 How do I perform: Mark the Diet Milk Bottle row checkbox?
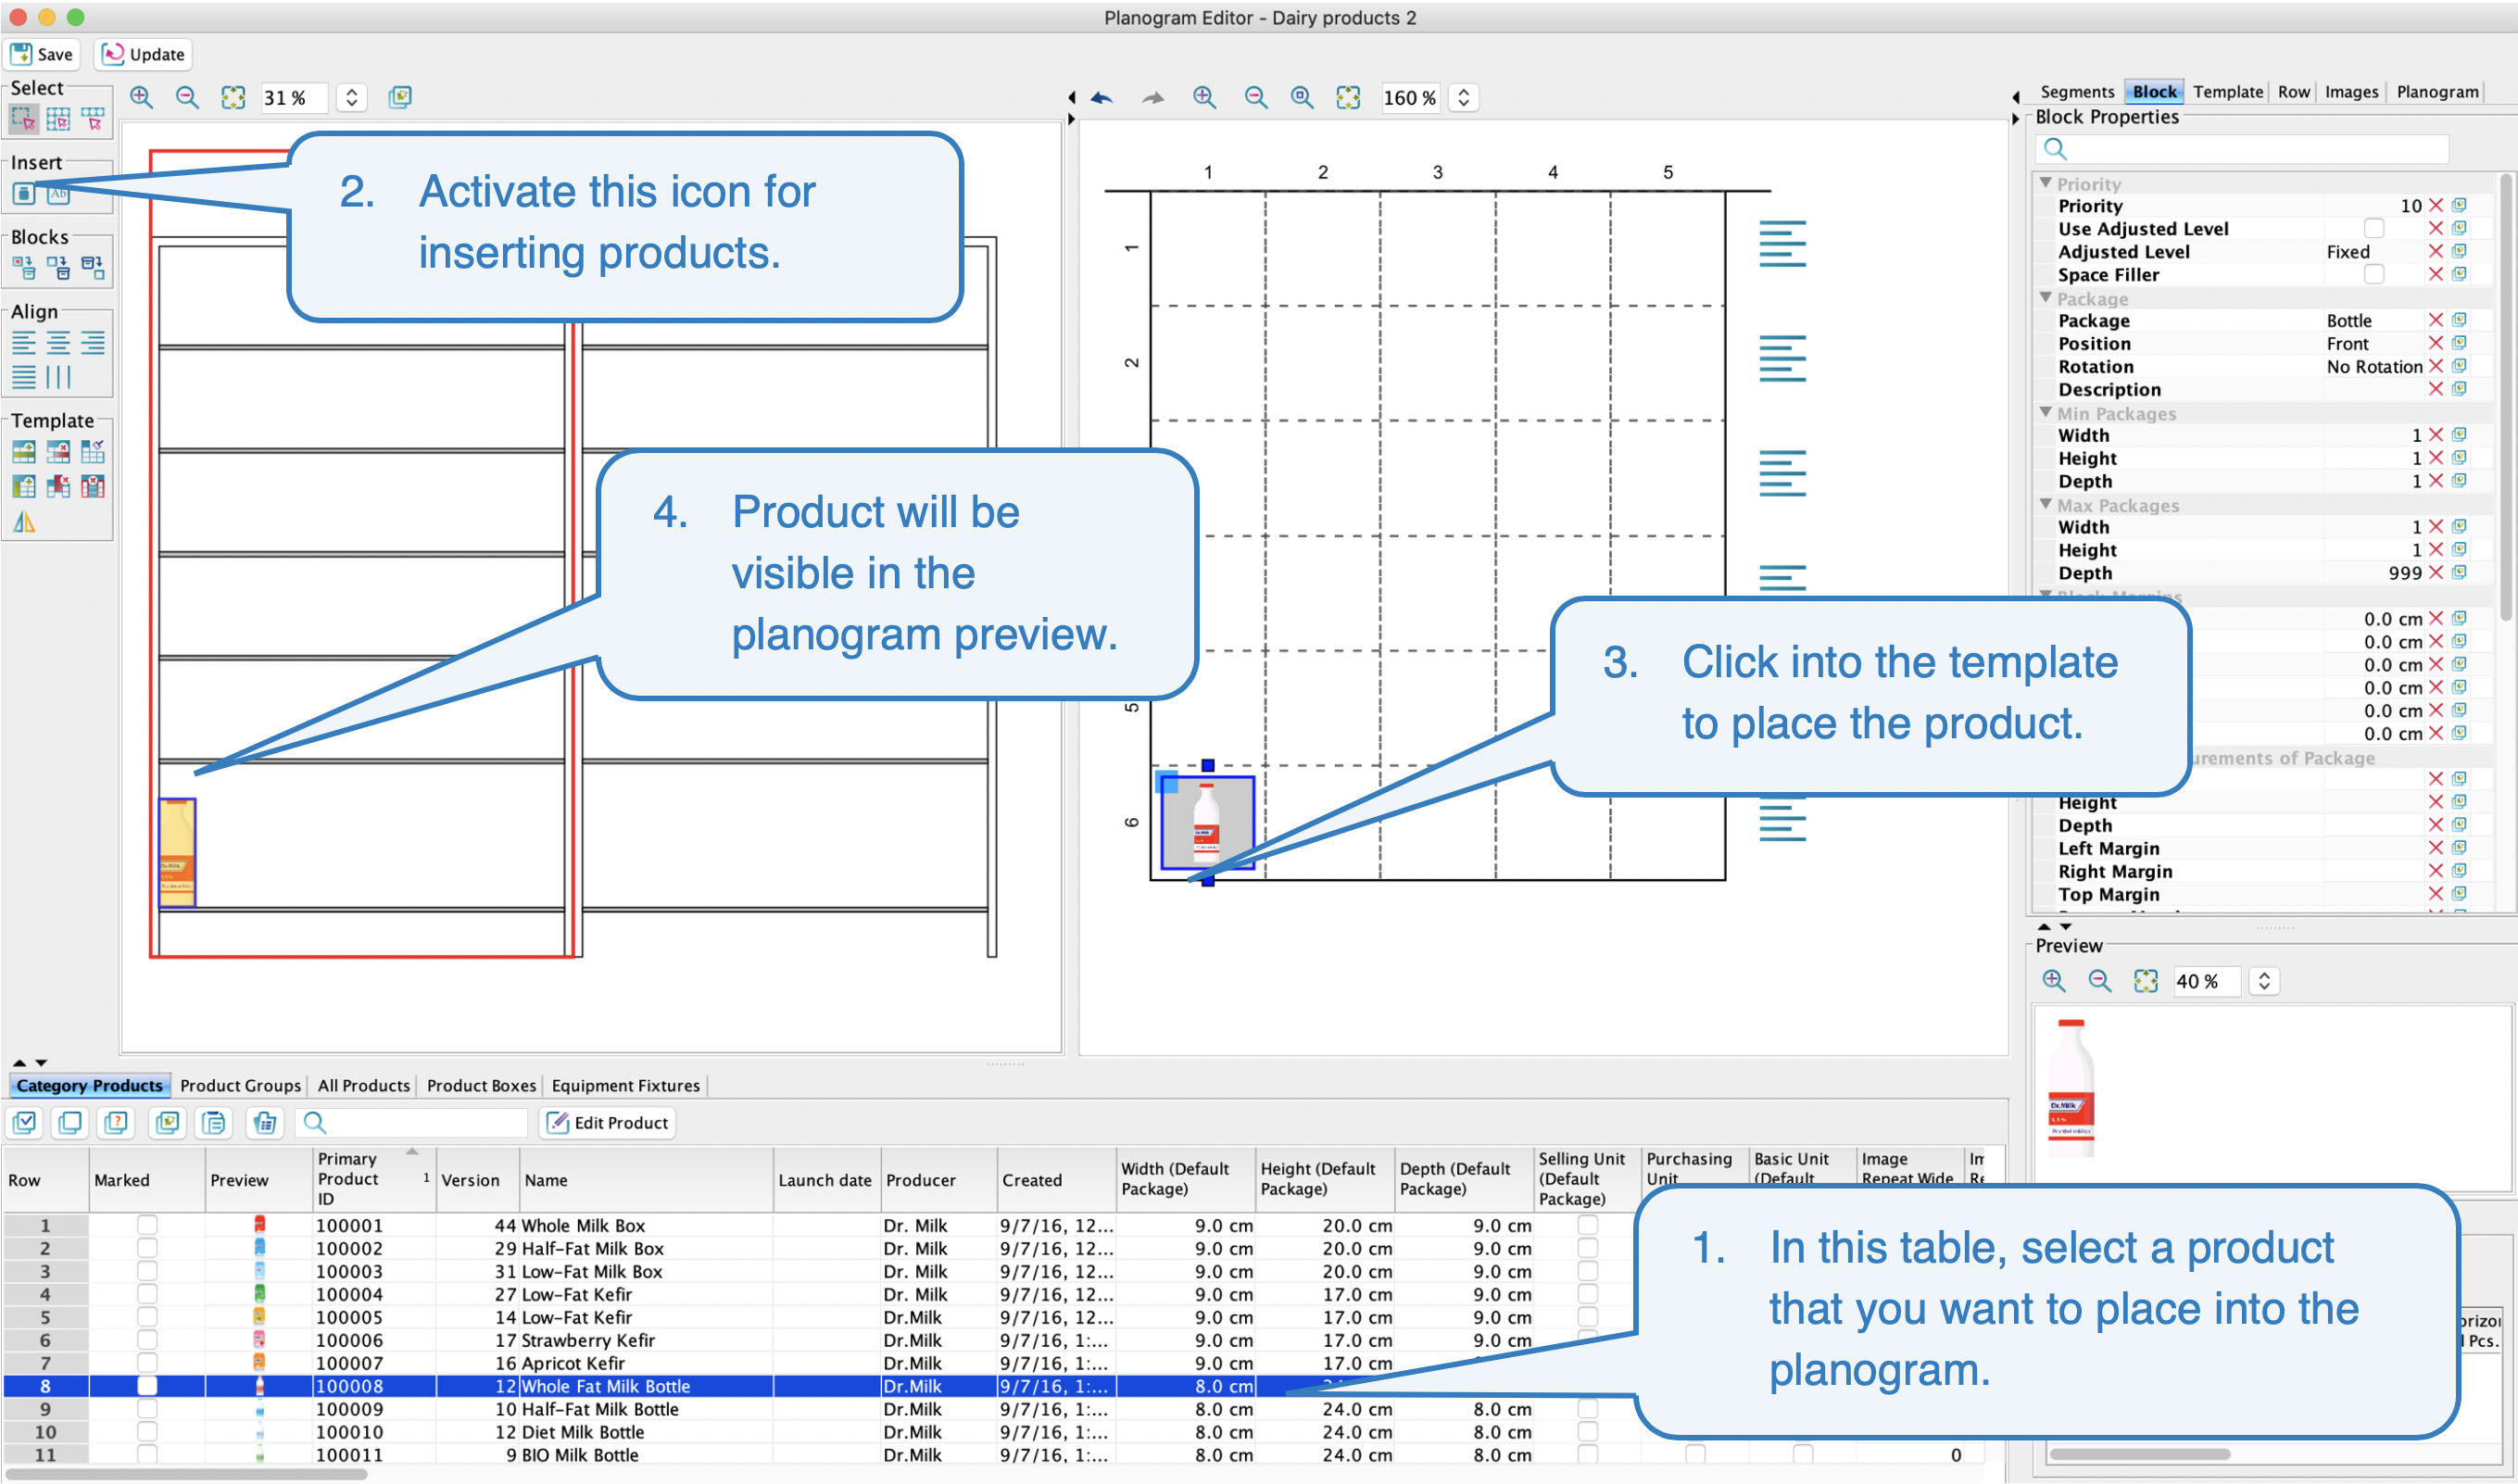(x=147, y=1432)
